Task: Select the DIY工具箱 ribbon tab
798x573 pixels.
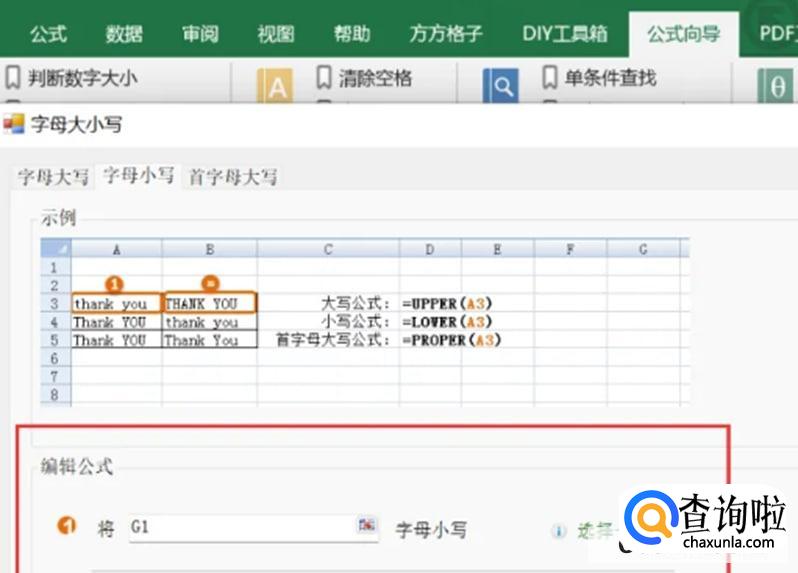Action: pos(565,34)
